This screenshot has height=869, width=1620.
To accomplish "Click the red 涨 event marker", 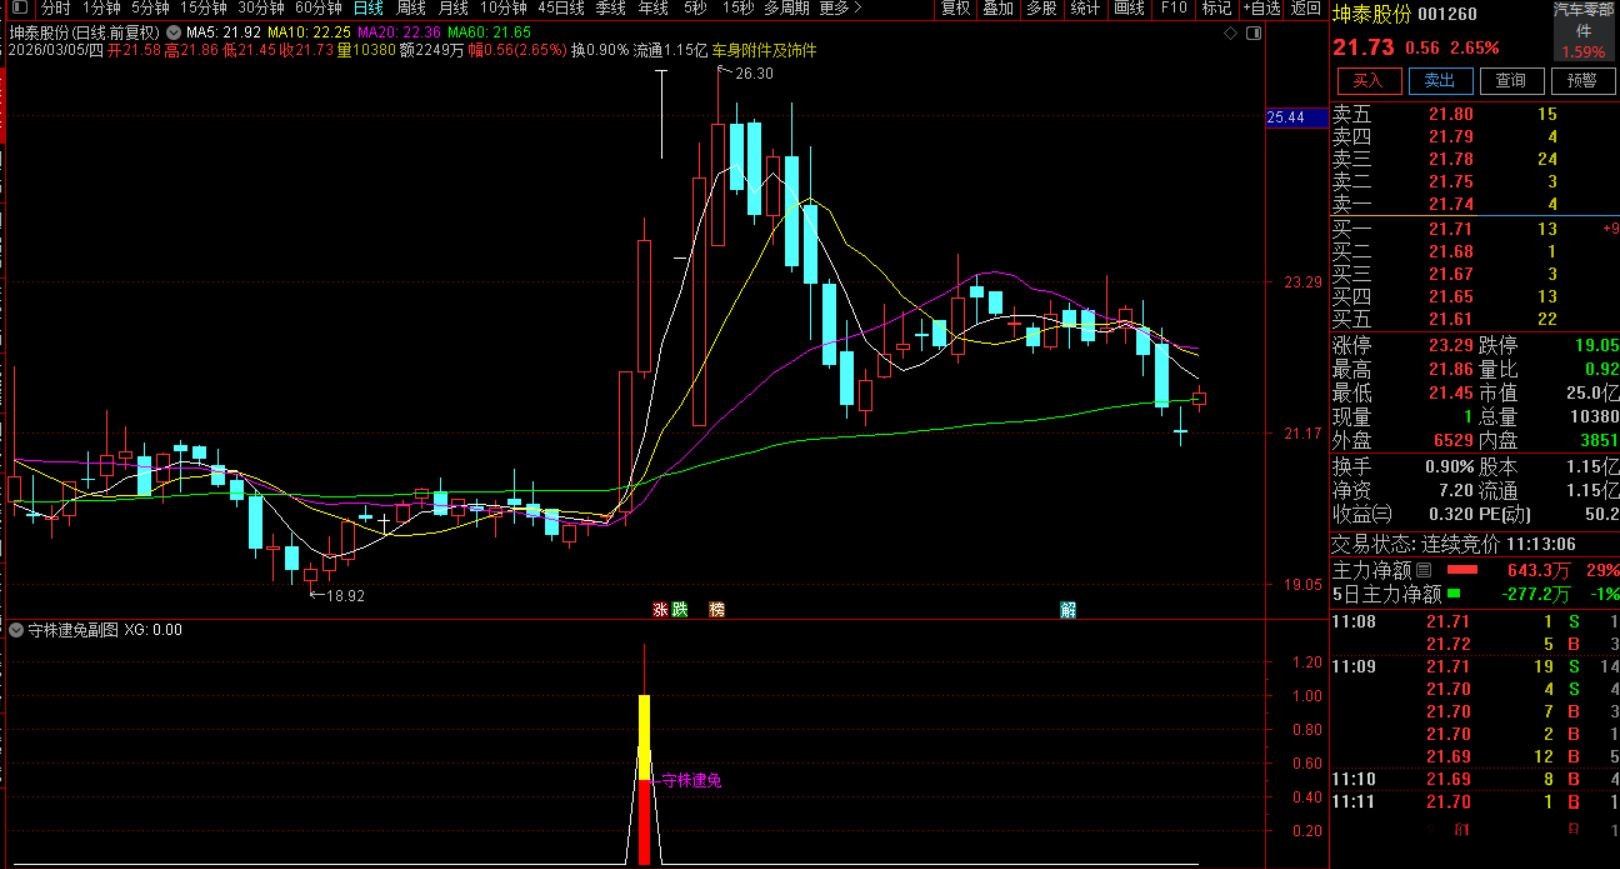I will click(660, 609).
